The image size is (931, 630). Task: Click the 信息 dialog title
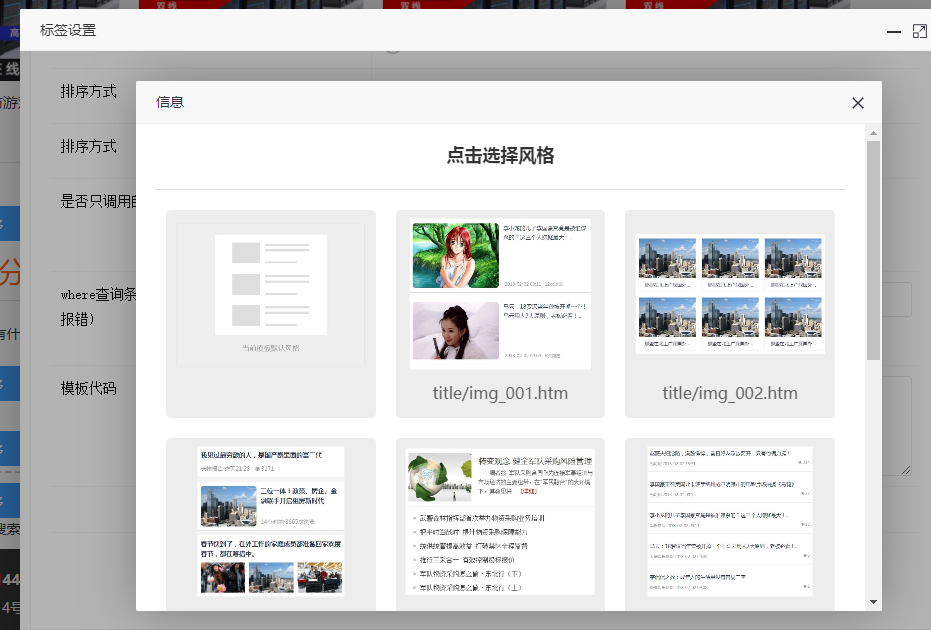click(170, 102)
